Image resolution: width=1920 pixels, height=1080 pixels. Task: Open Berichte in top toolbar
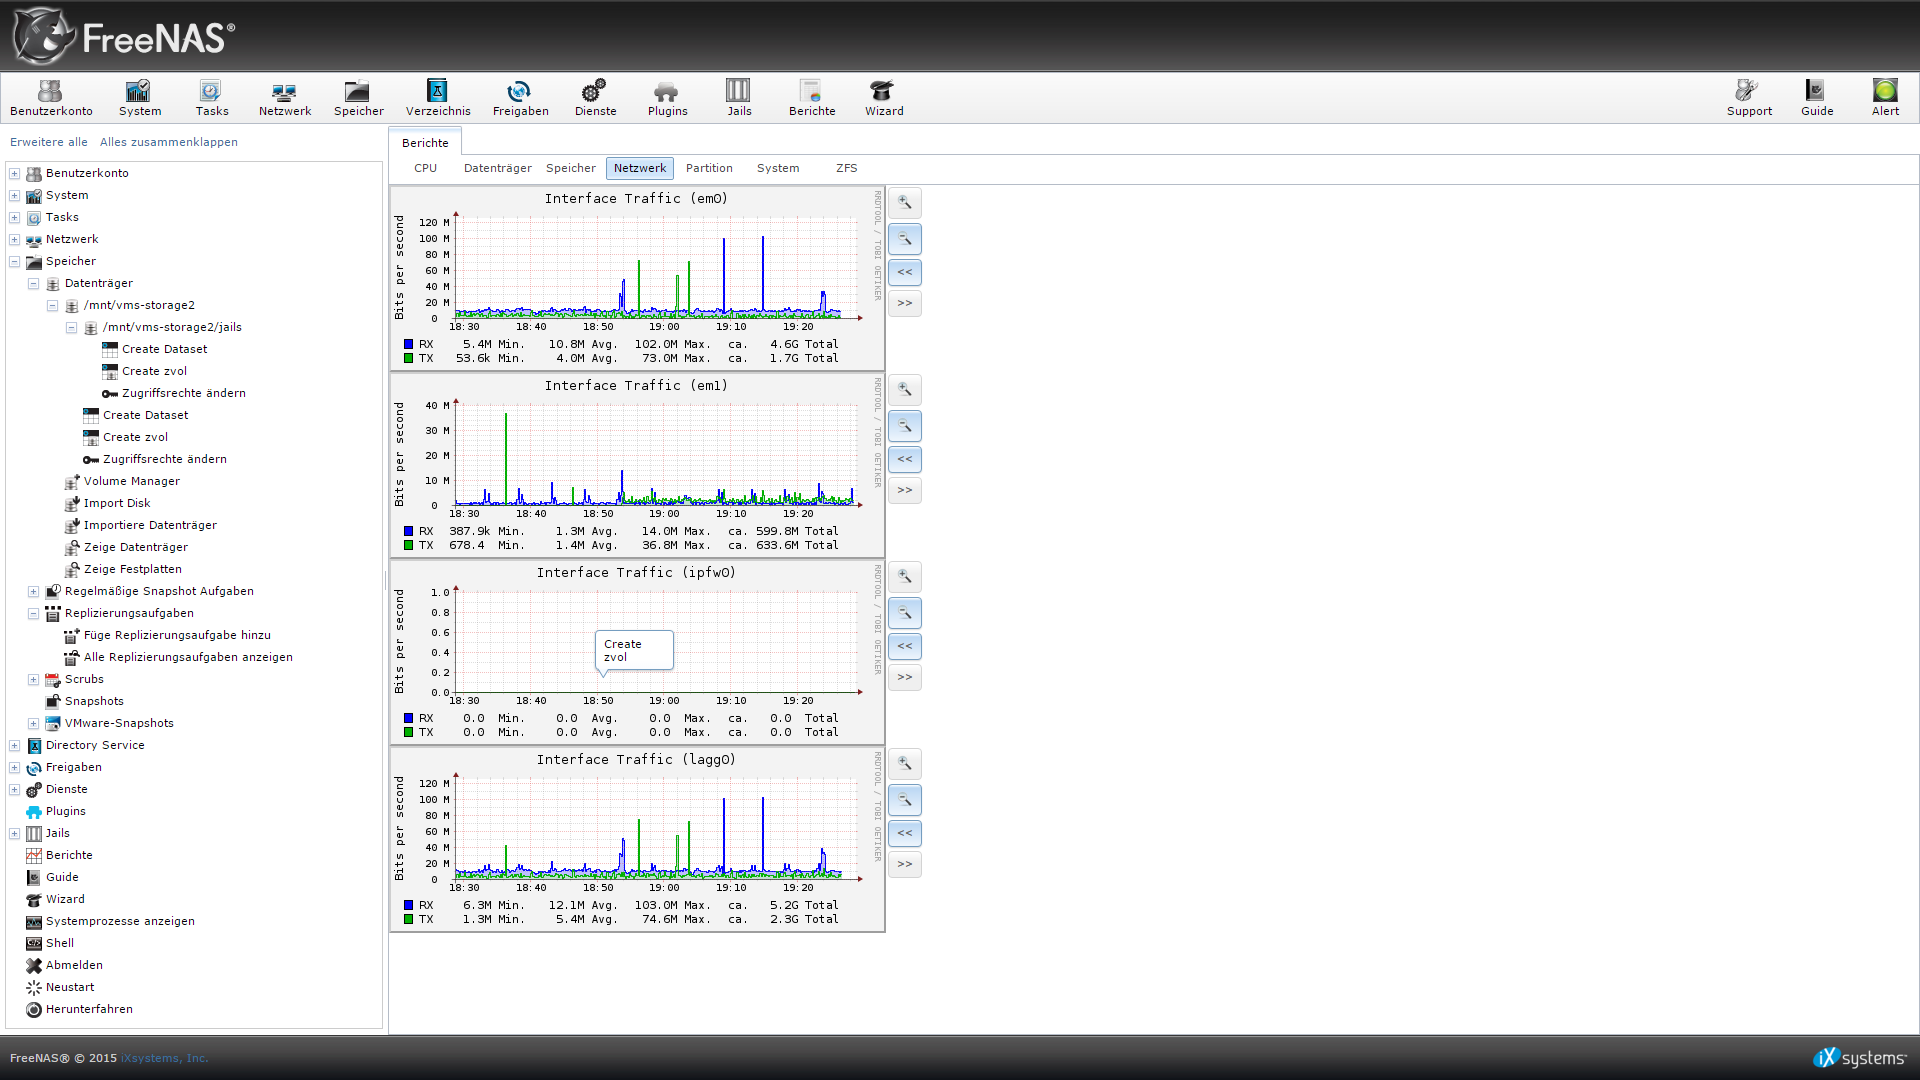coord(811,98)
